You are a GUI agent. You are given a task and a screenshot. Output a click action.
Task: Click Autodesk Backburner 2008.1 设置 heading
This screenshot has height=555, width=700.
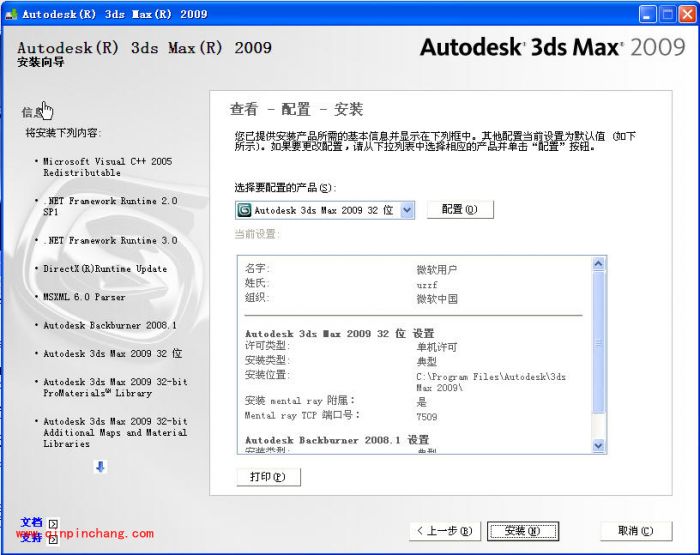(x=337, y=440)
